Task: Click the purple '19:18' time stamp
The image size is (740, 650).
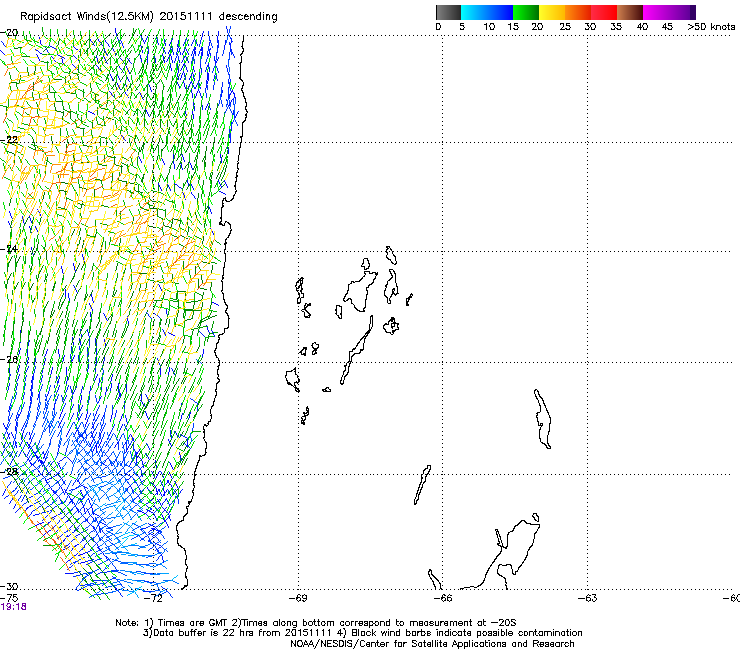Action: (14, 607)
